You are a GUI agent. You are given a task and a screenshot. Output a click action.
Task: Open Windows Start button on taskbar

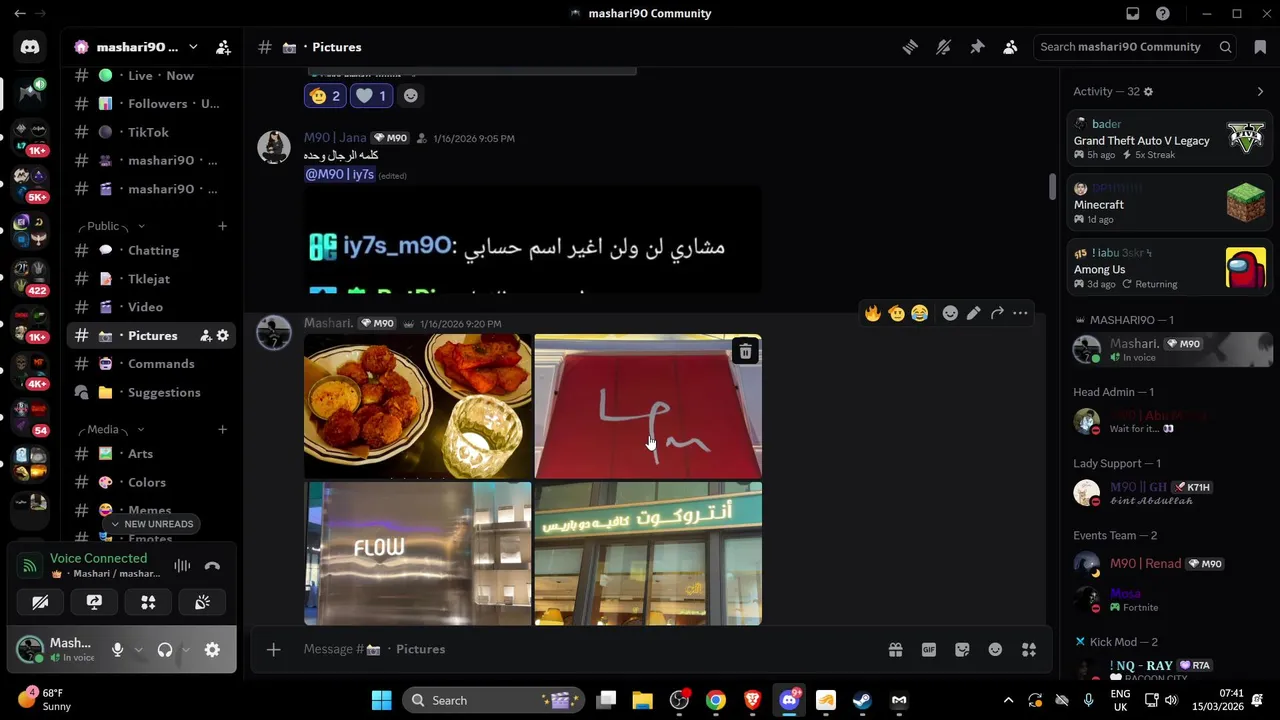[x=382, y=700]
